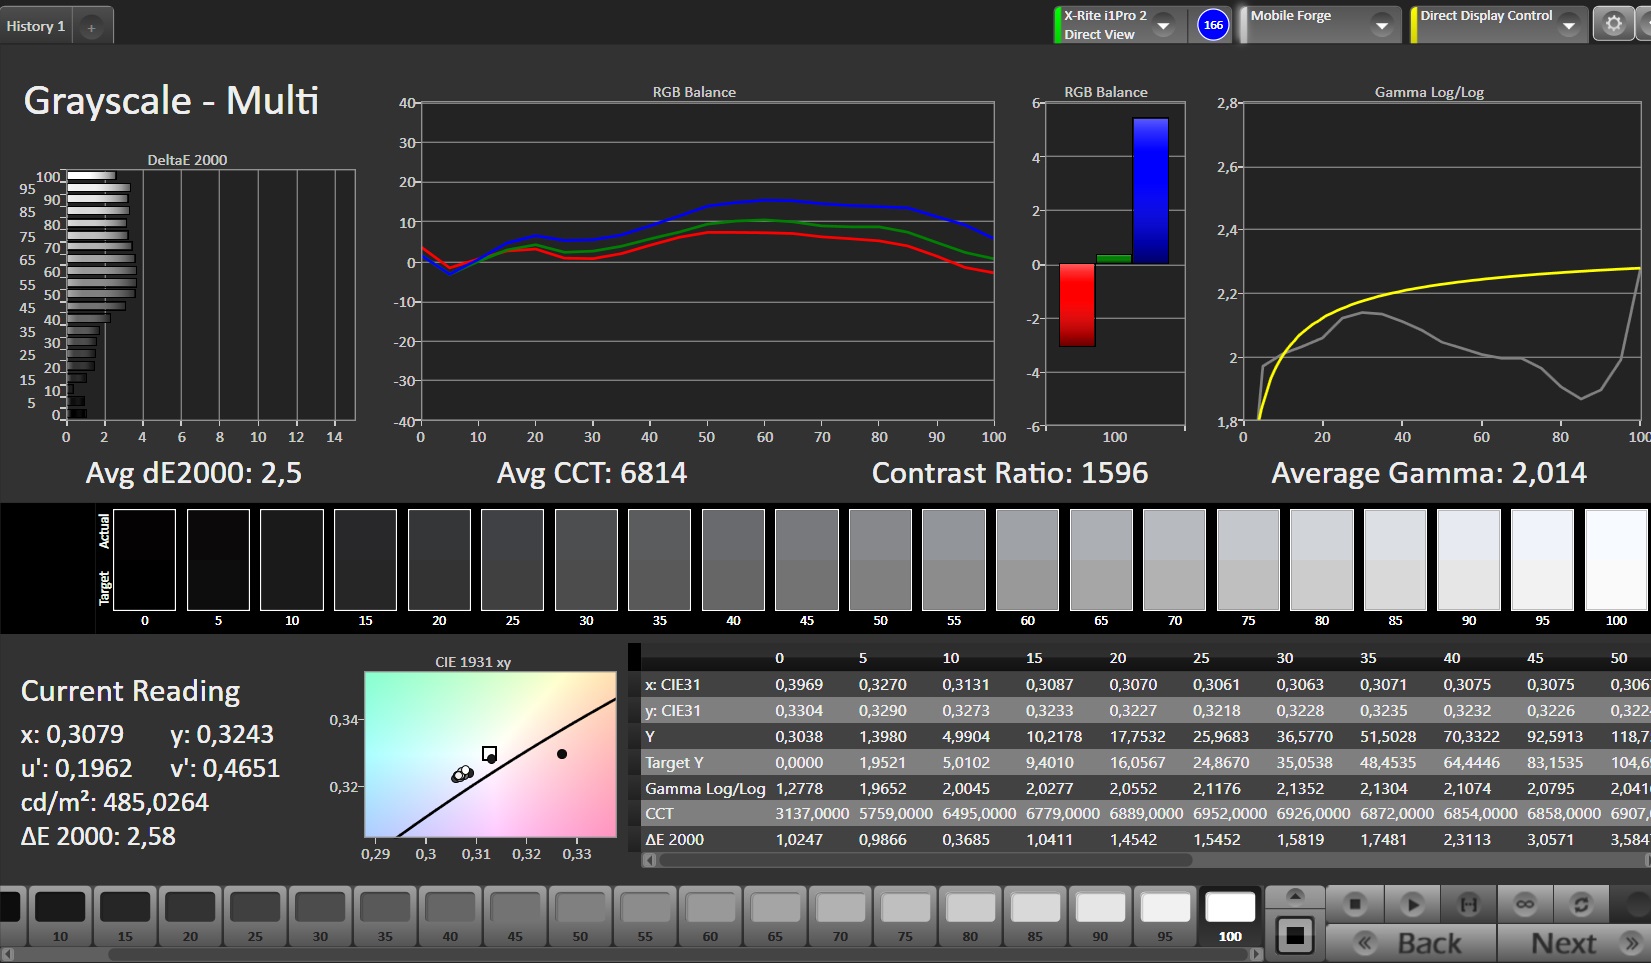Expand the Direct Display Control dropdown

click(1568, 26)
